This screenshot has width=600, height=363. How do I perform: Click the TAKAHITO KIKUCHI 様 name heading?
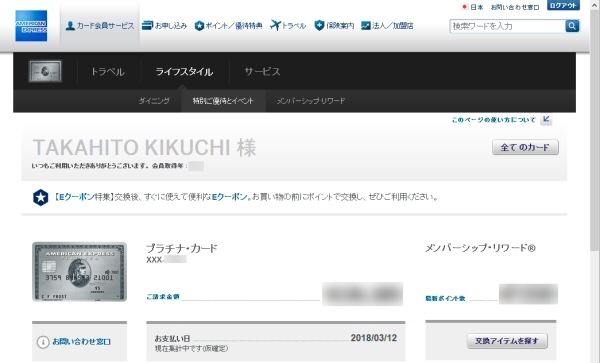tap(144, 148)
